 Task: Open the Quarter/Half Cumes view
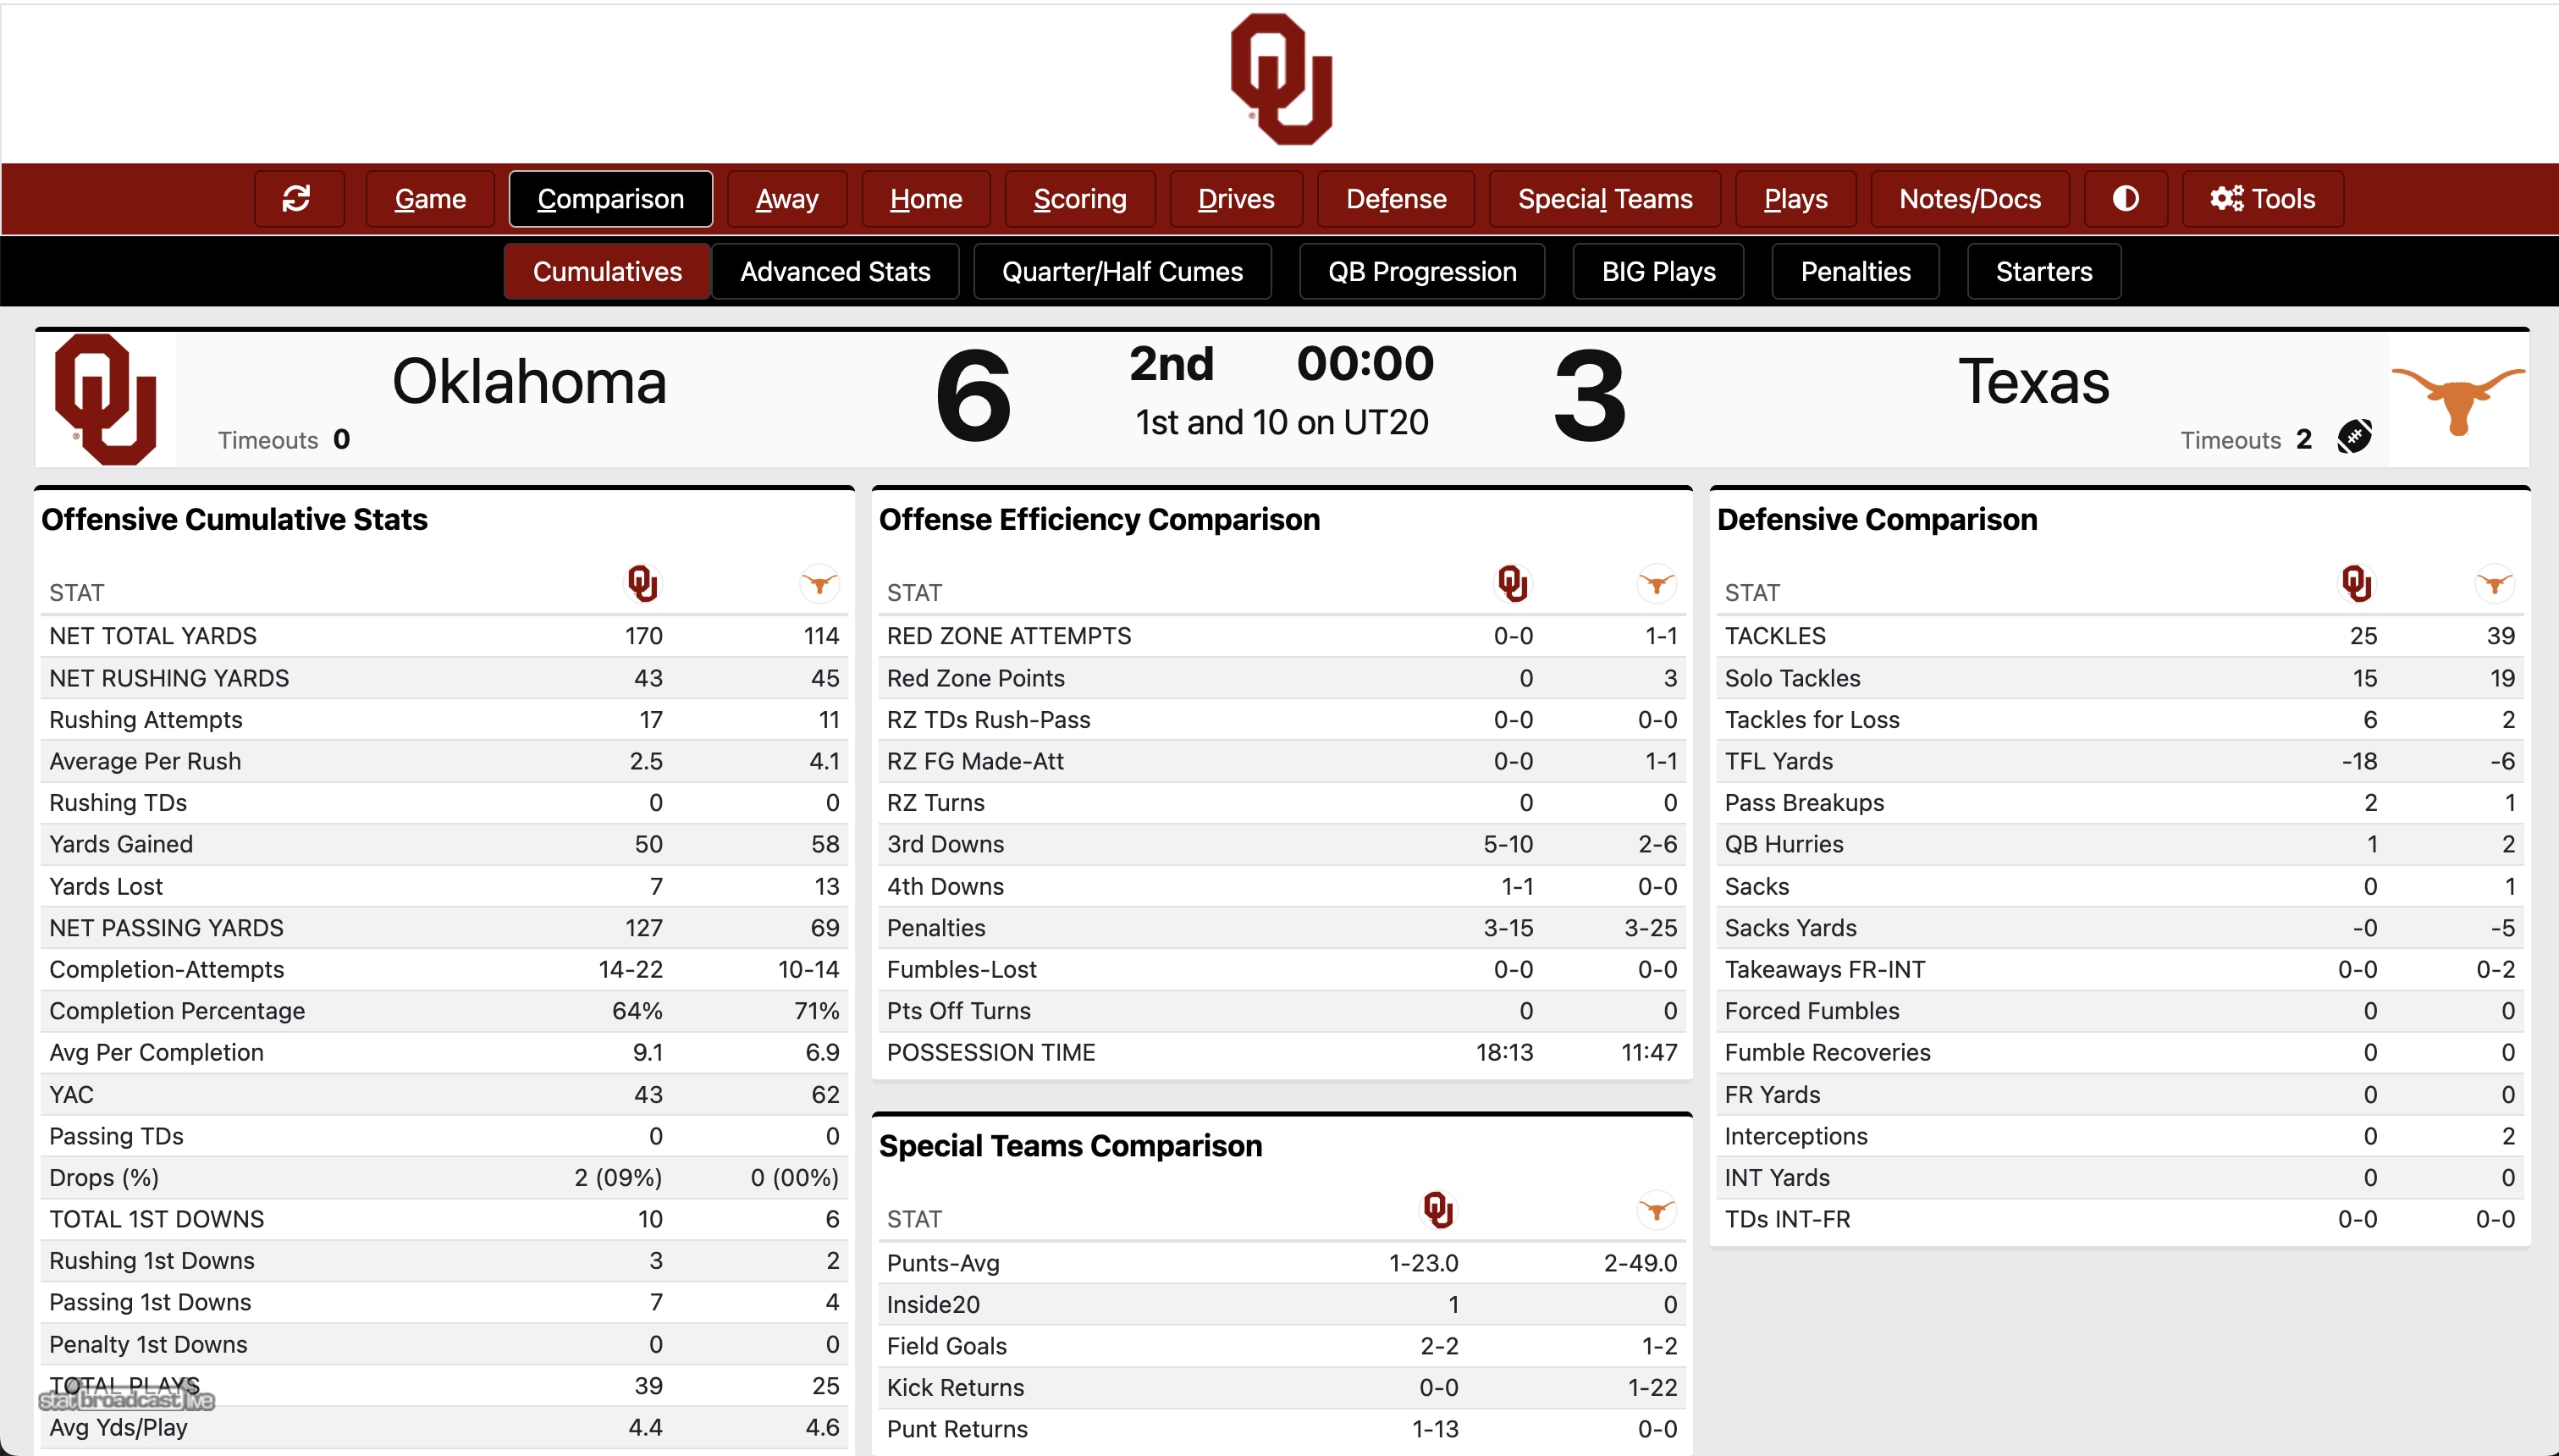tap(1122, 271)
